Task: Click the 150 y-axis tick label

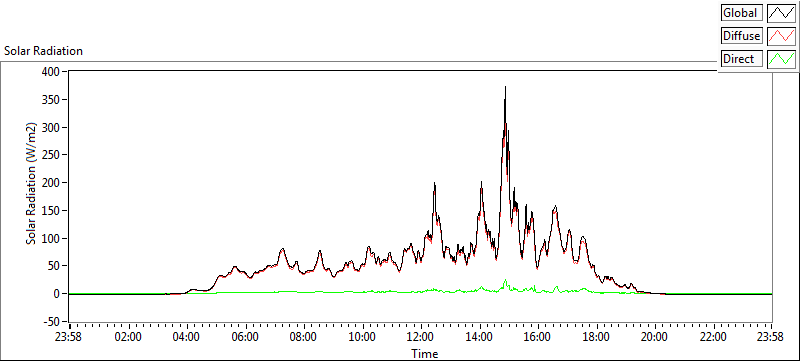Action: tap(51, 211)
